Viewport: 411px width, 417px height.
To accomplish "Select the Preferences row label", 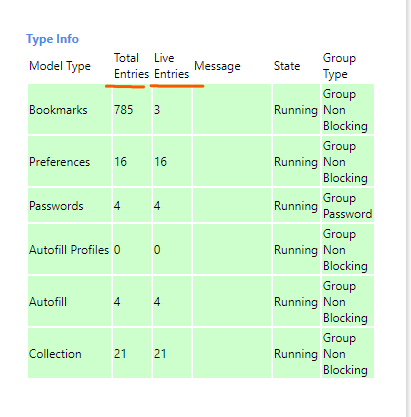I will (59, 162).
